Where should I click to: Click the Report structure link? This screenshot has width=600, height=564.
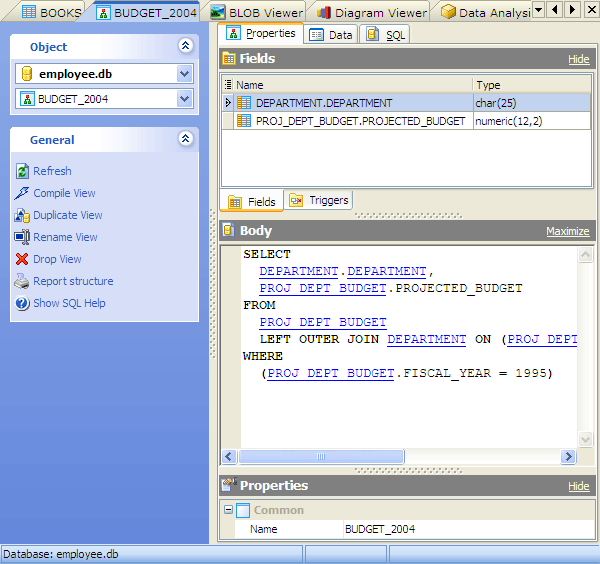(x=73, y=281)
